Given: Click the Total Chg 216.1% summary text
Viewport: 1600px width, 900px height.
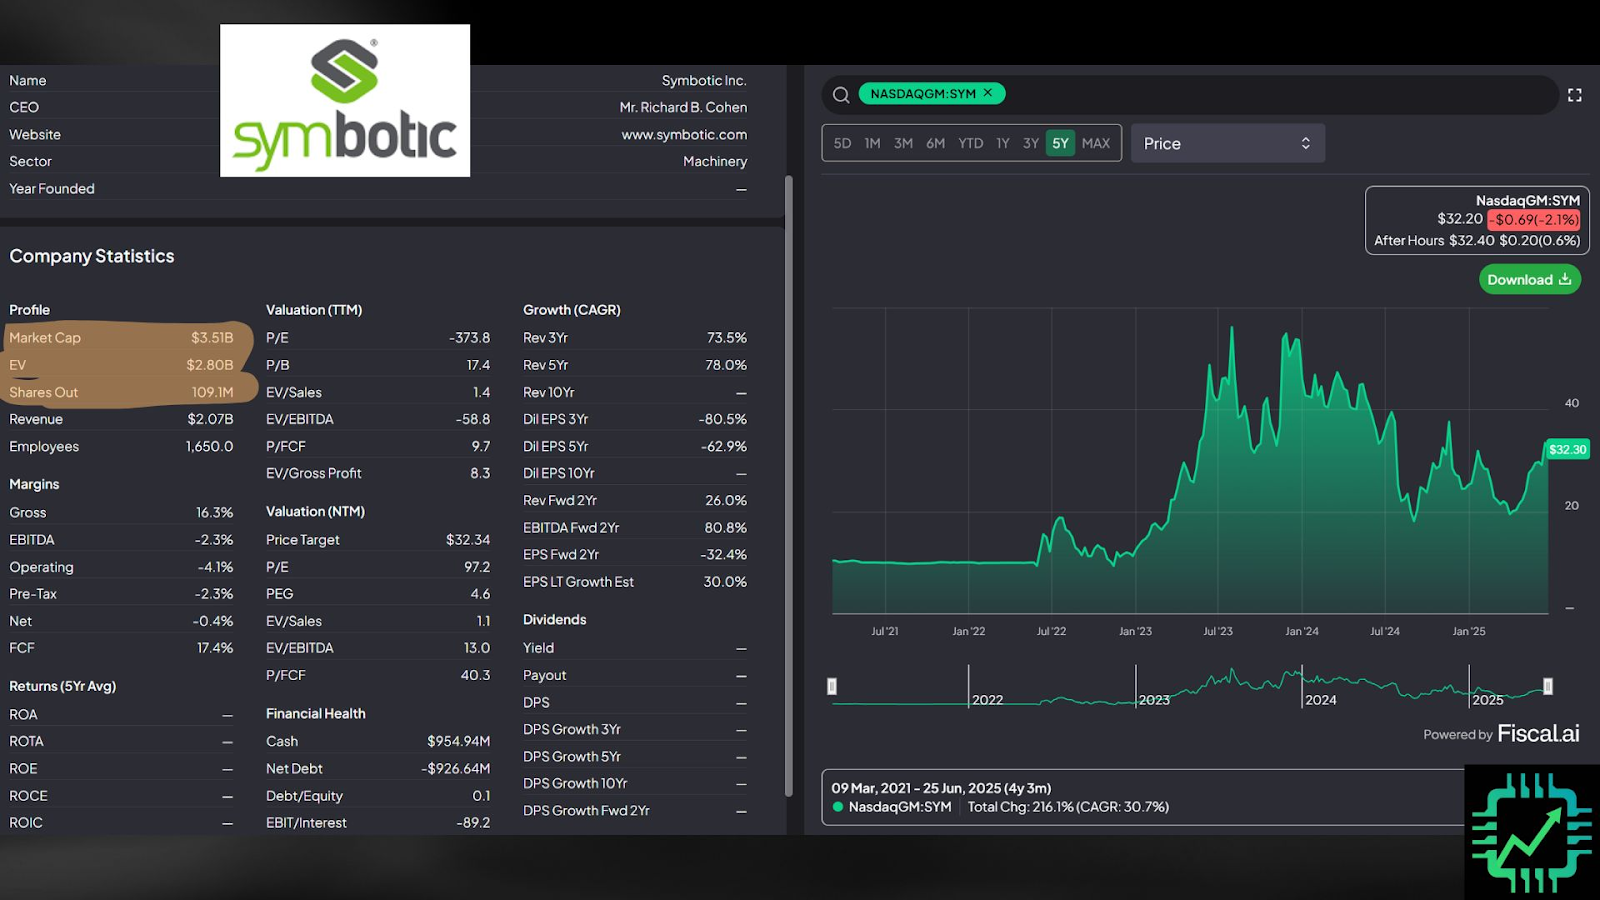Looking at the screenshot, I should tap(1068, 807).
